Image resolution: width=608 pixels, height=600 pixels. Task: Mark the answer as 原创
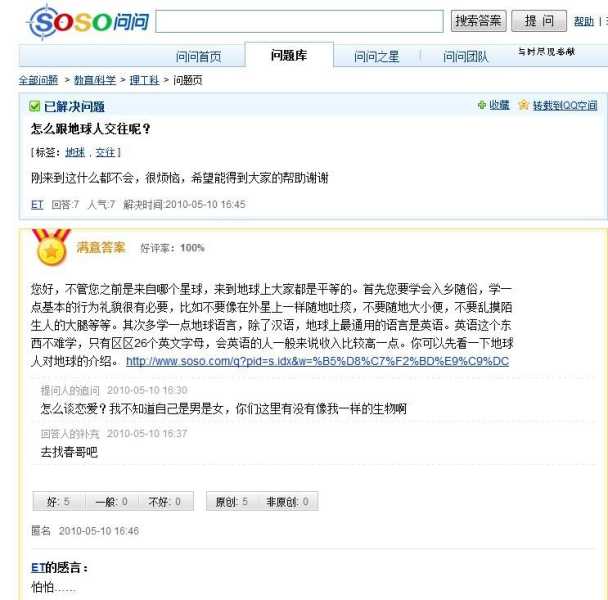click(231, 501)
